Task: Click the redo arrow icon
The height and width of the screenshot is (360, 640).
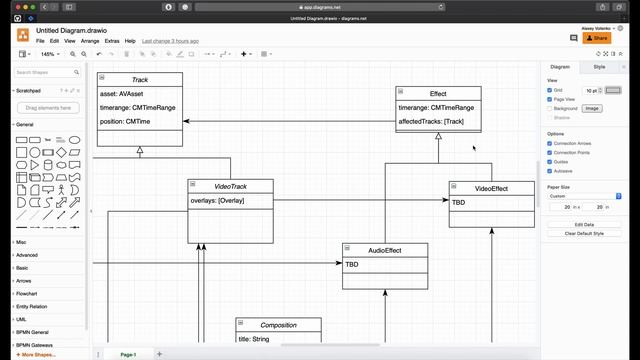Action: (111, 54)
